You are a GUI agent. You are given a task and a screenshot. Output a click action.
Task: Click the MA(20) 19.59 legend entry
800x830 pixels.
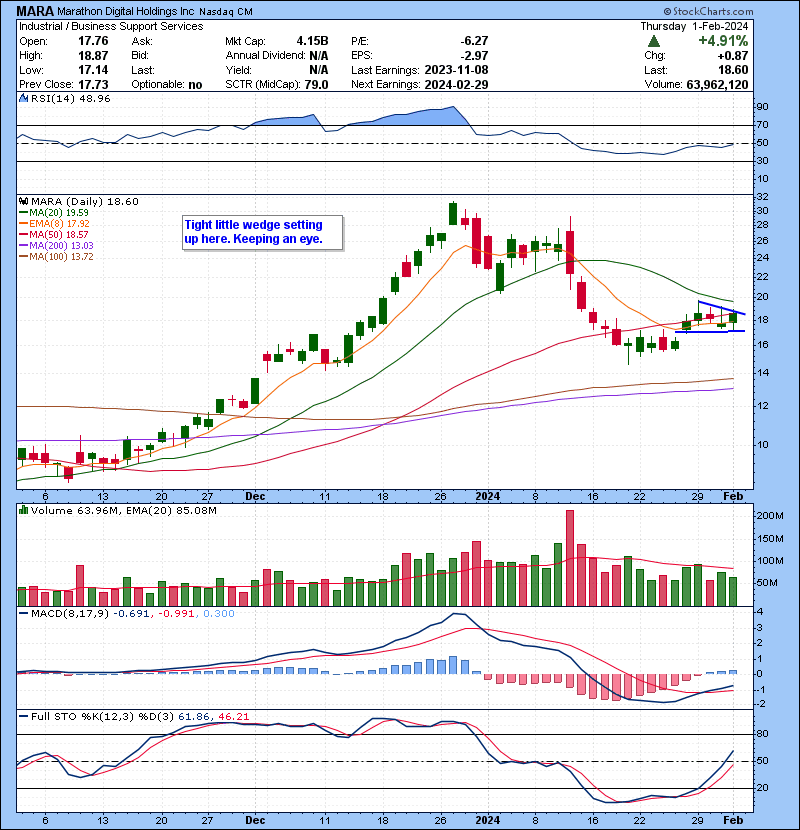pyautogui.click(x=54, y=213)
